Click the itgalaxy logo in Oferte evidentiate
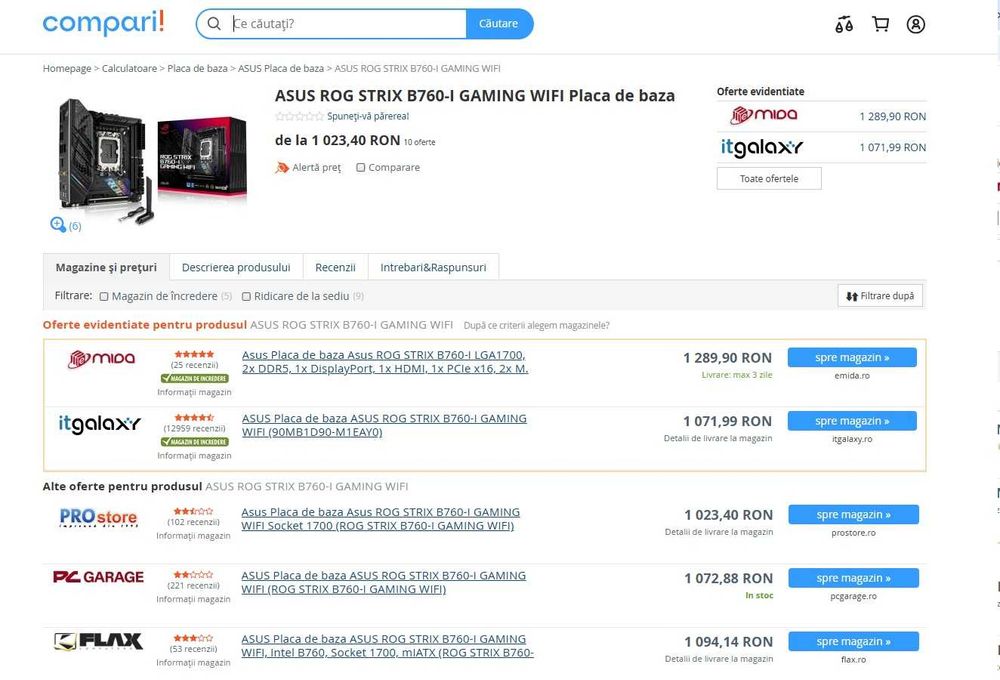Screen dimensions: 1000x680 coord(761,147)
